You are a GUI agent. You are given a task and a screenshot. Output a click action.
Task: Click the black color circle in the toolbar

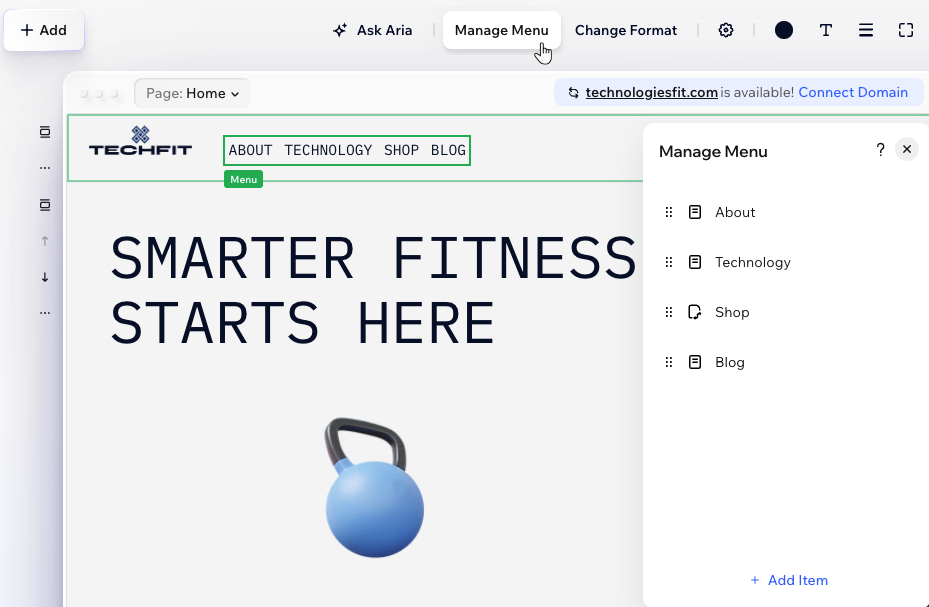[783, 30]
